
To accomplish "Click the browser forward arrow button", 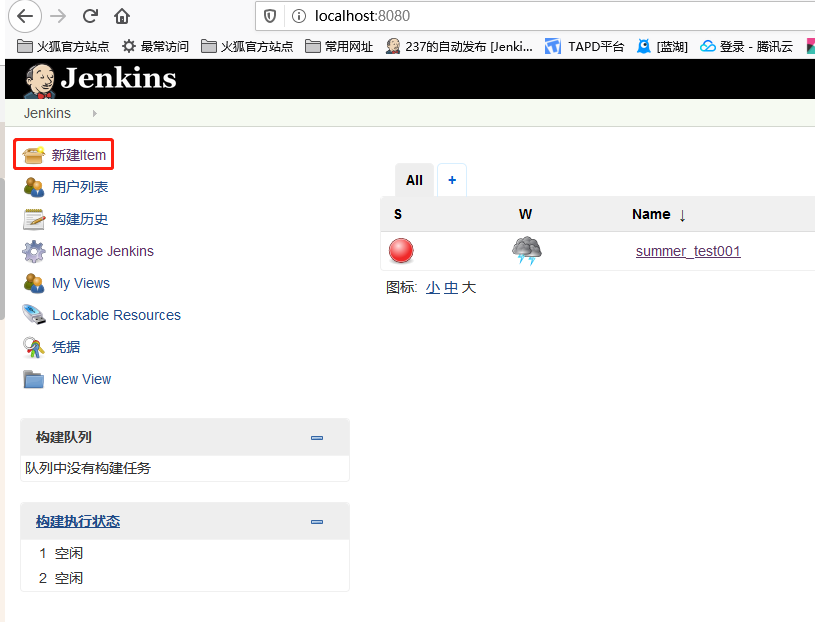I will 58,16.
